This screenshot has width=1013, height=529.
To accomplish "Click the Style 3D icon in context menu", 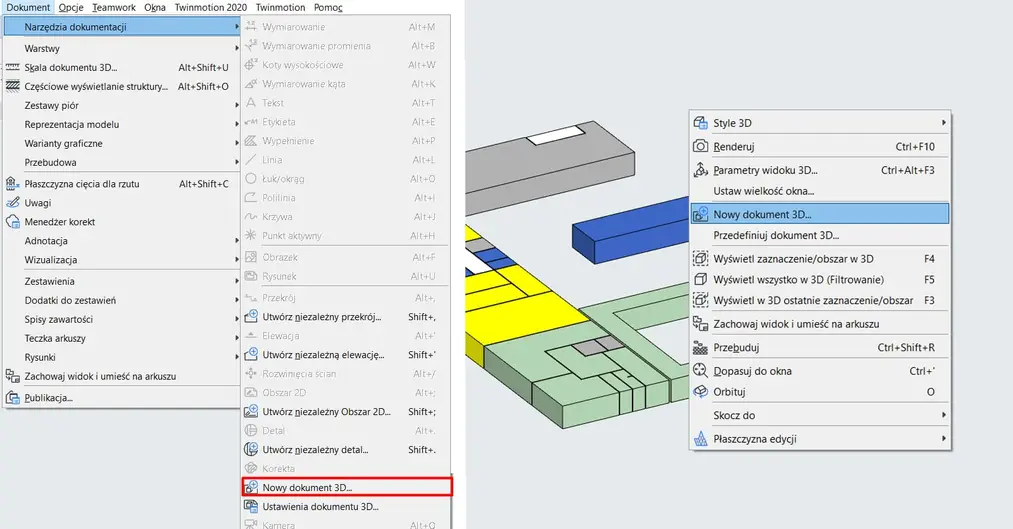I will click(700, 123).
